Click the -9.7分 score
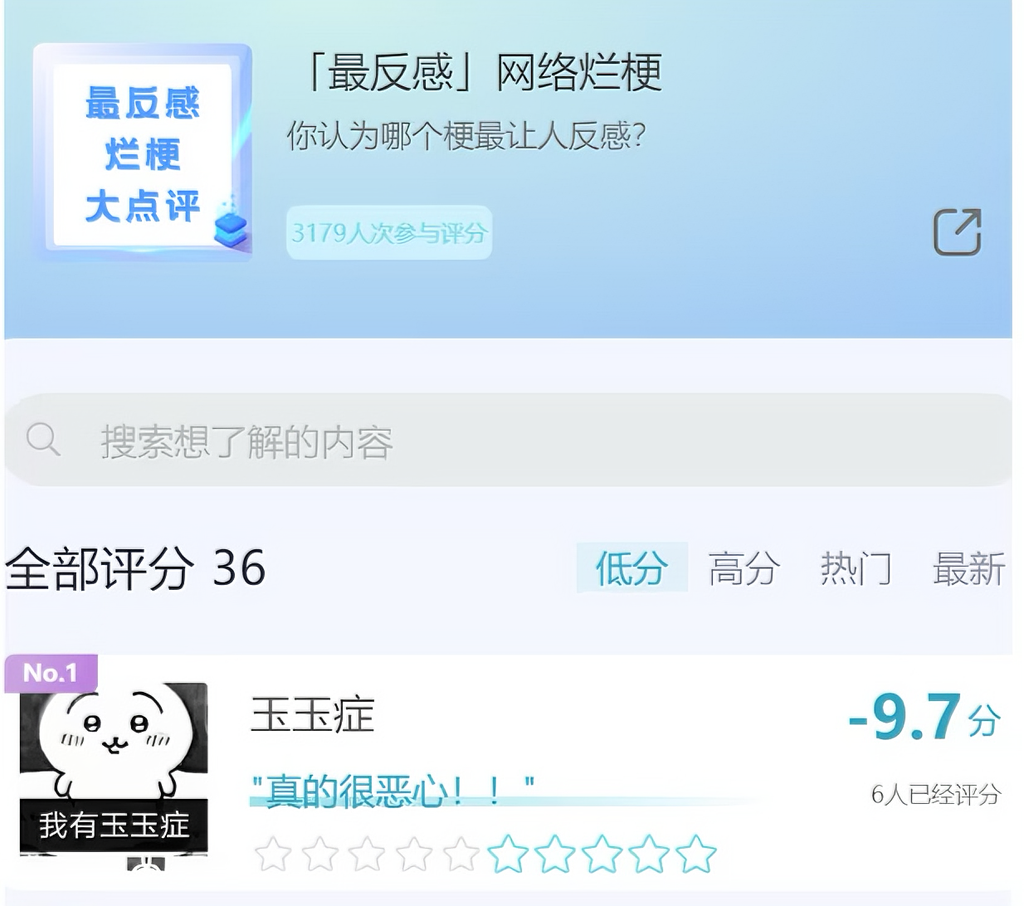The image size is (1024, 906). (x=924, y=718)
